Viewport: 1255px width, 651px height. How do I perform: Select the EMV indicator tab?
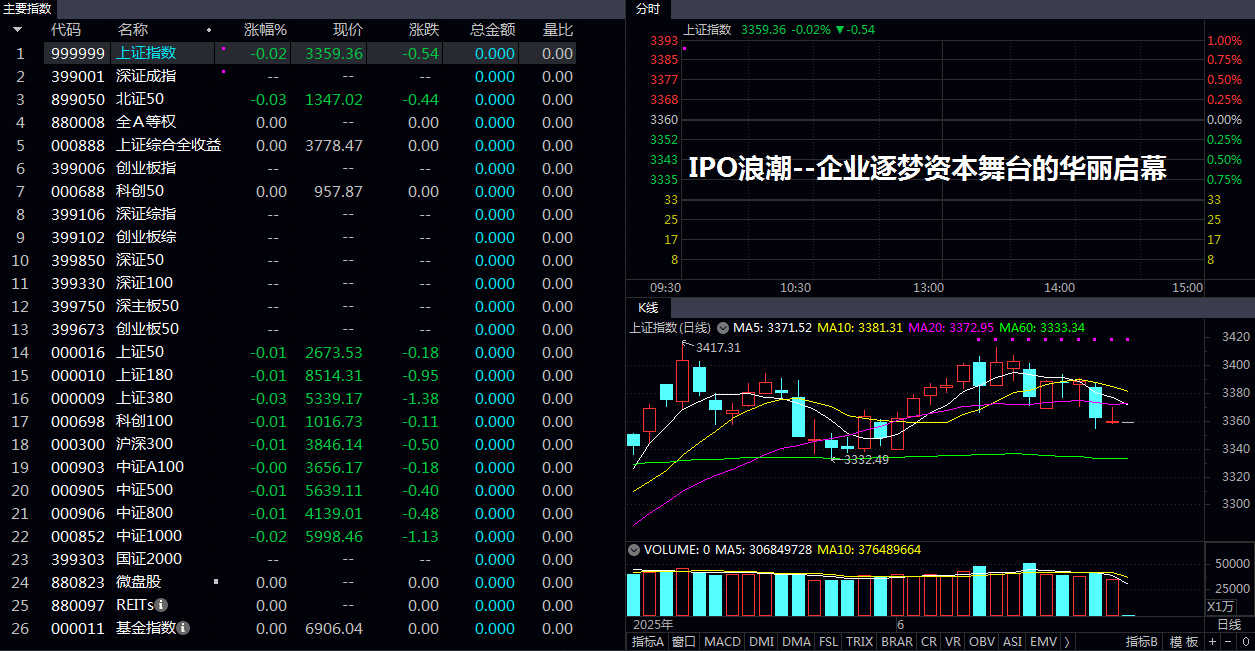click(x=1043, y=642)
